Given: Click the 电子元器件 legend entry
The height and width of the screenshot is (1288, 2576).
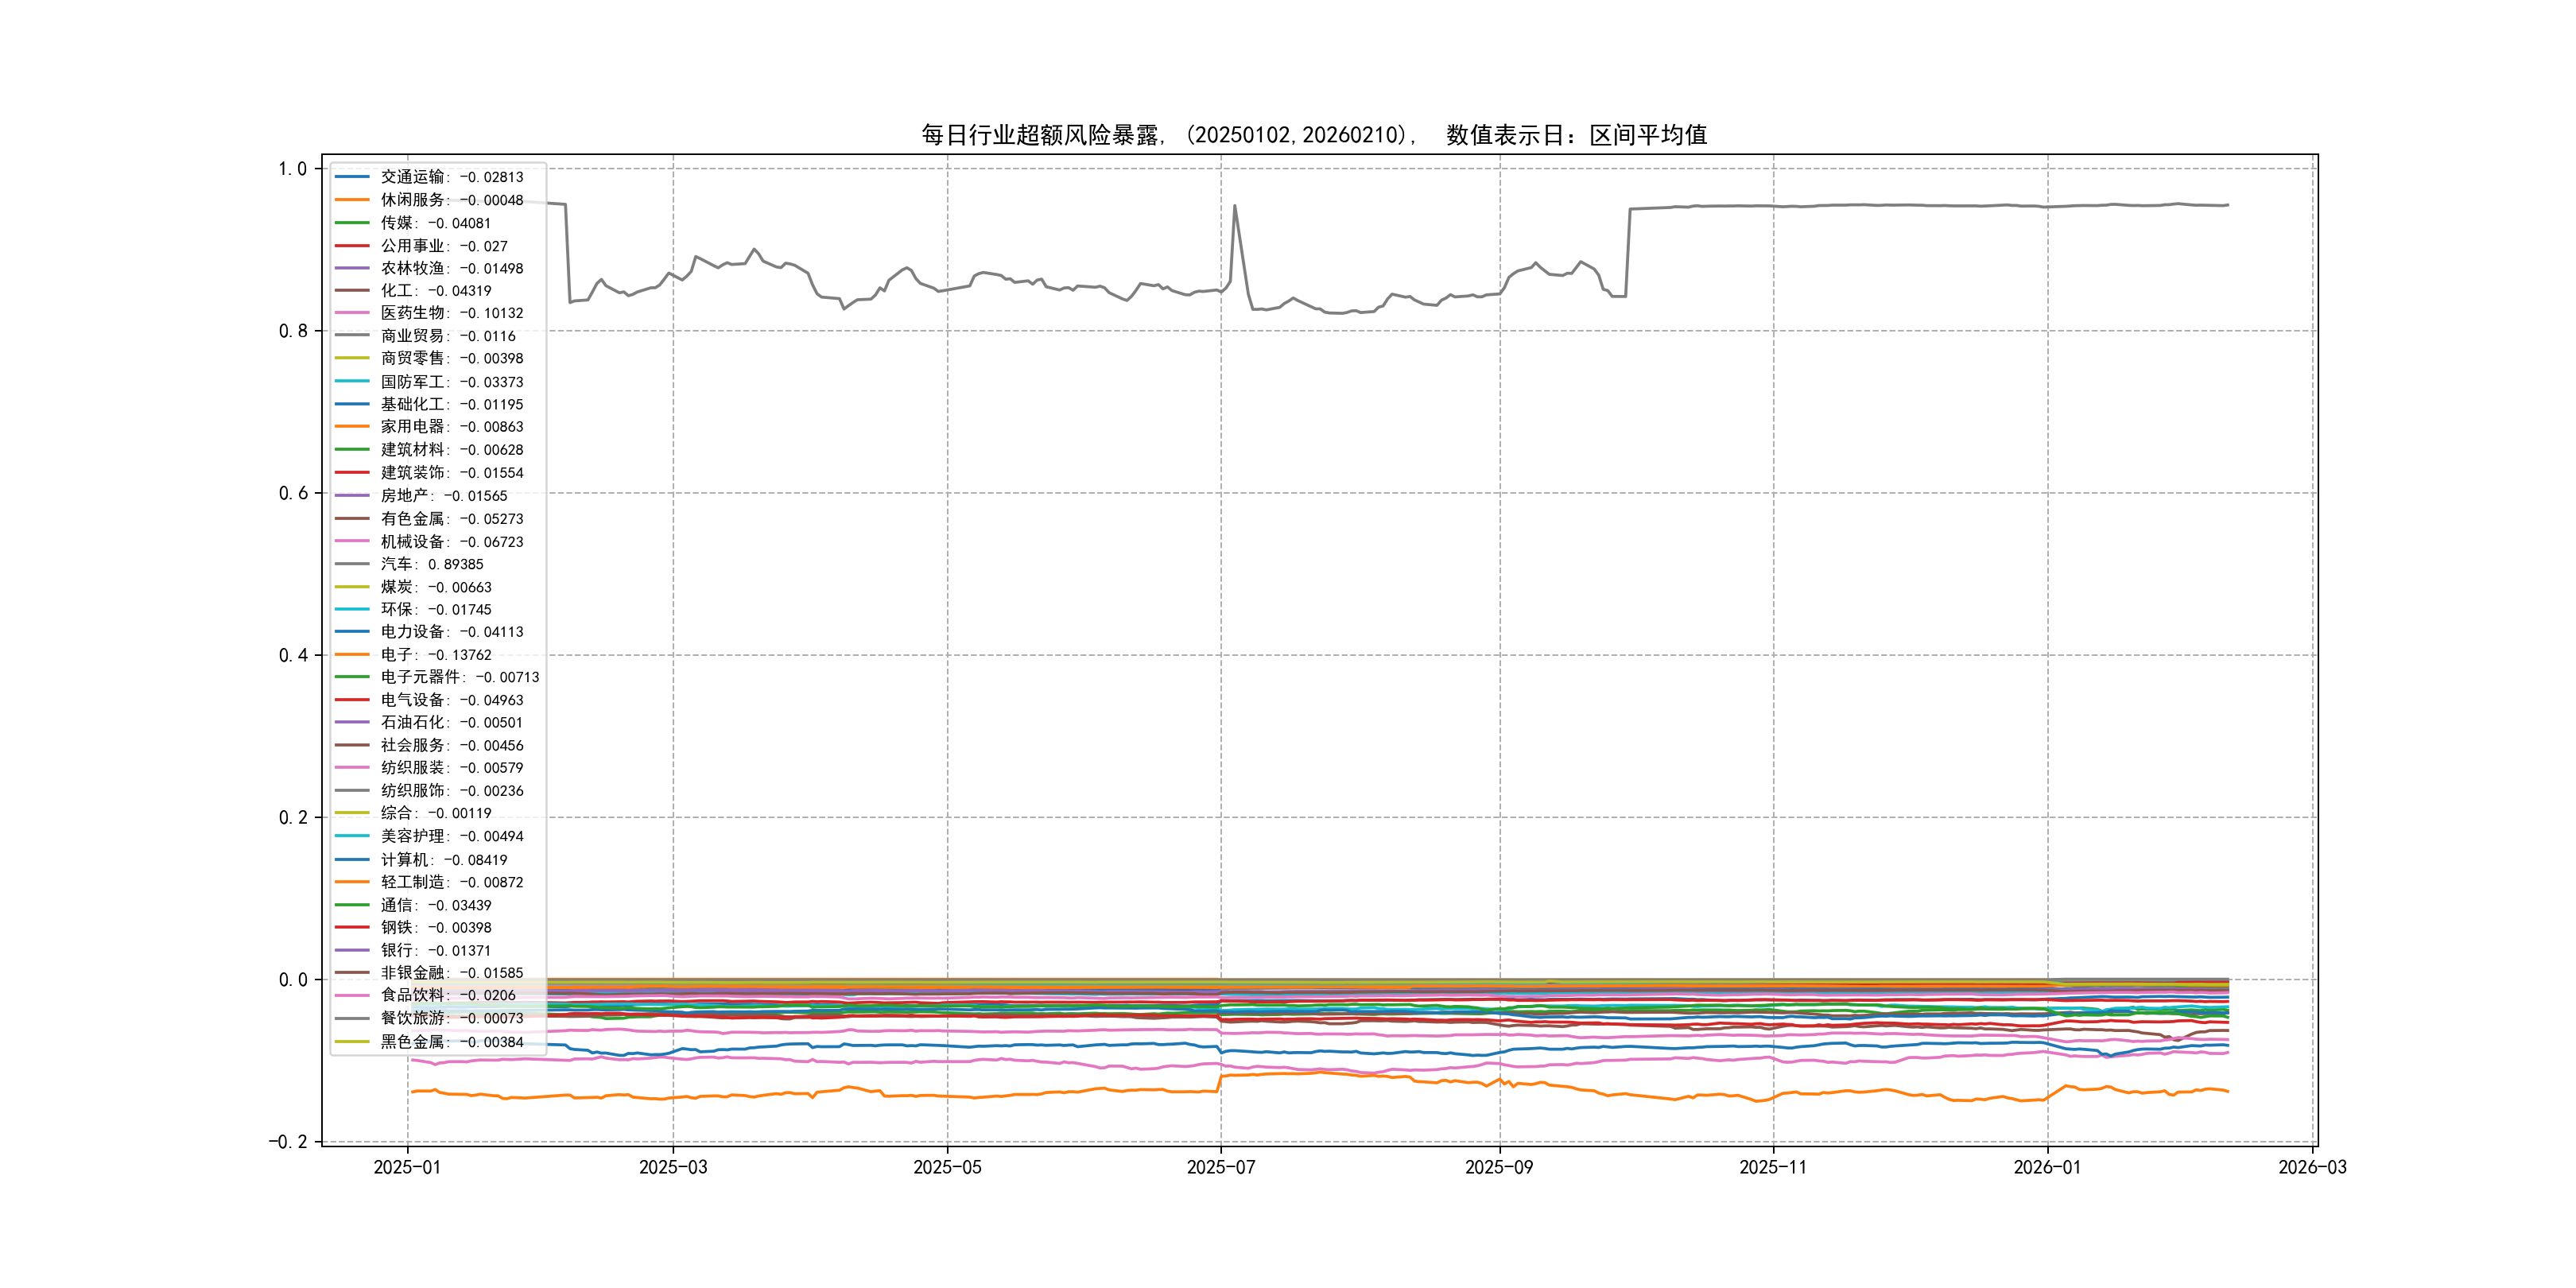Looking at the screenshot, I should click(x=459, y=677).
